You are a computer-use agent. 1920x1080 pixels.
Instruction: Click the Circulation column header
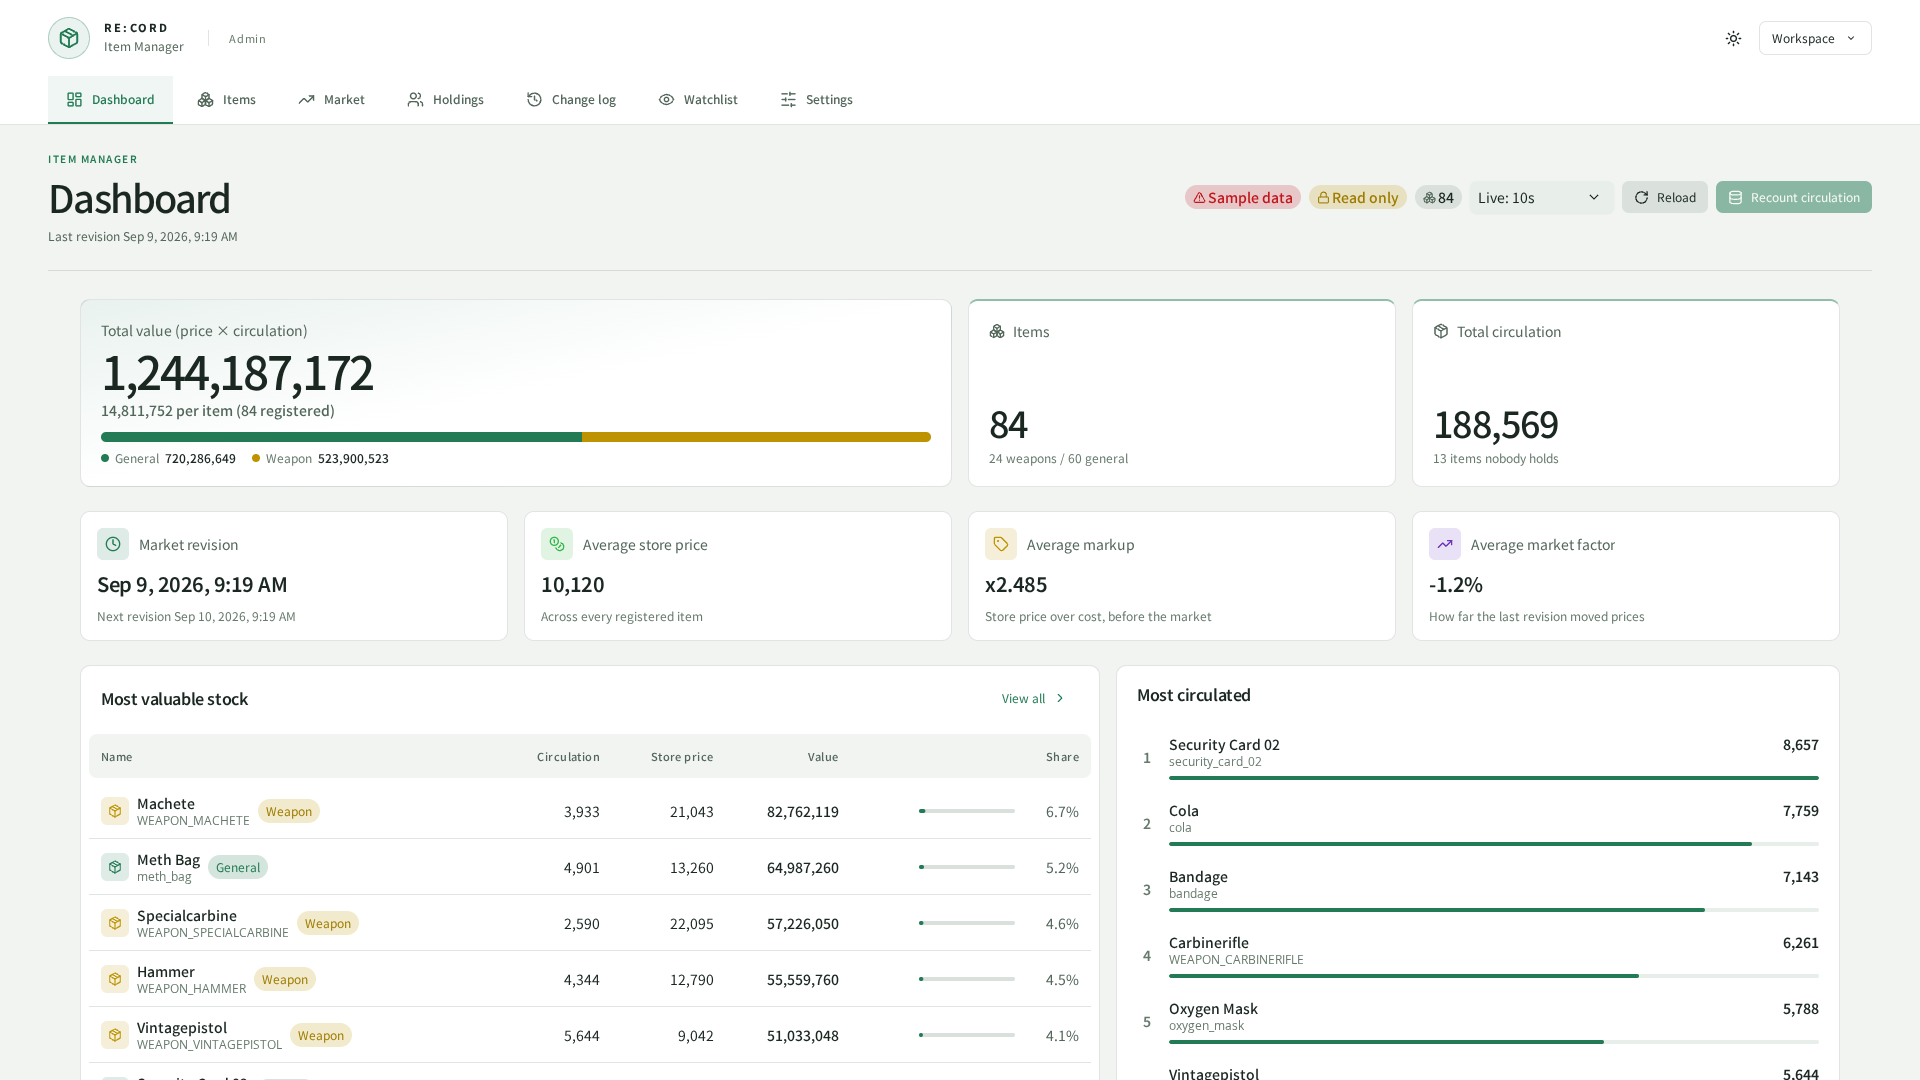(x=568, y=757)
